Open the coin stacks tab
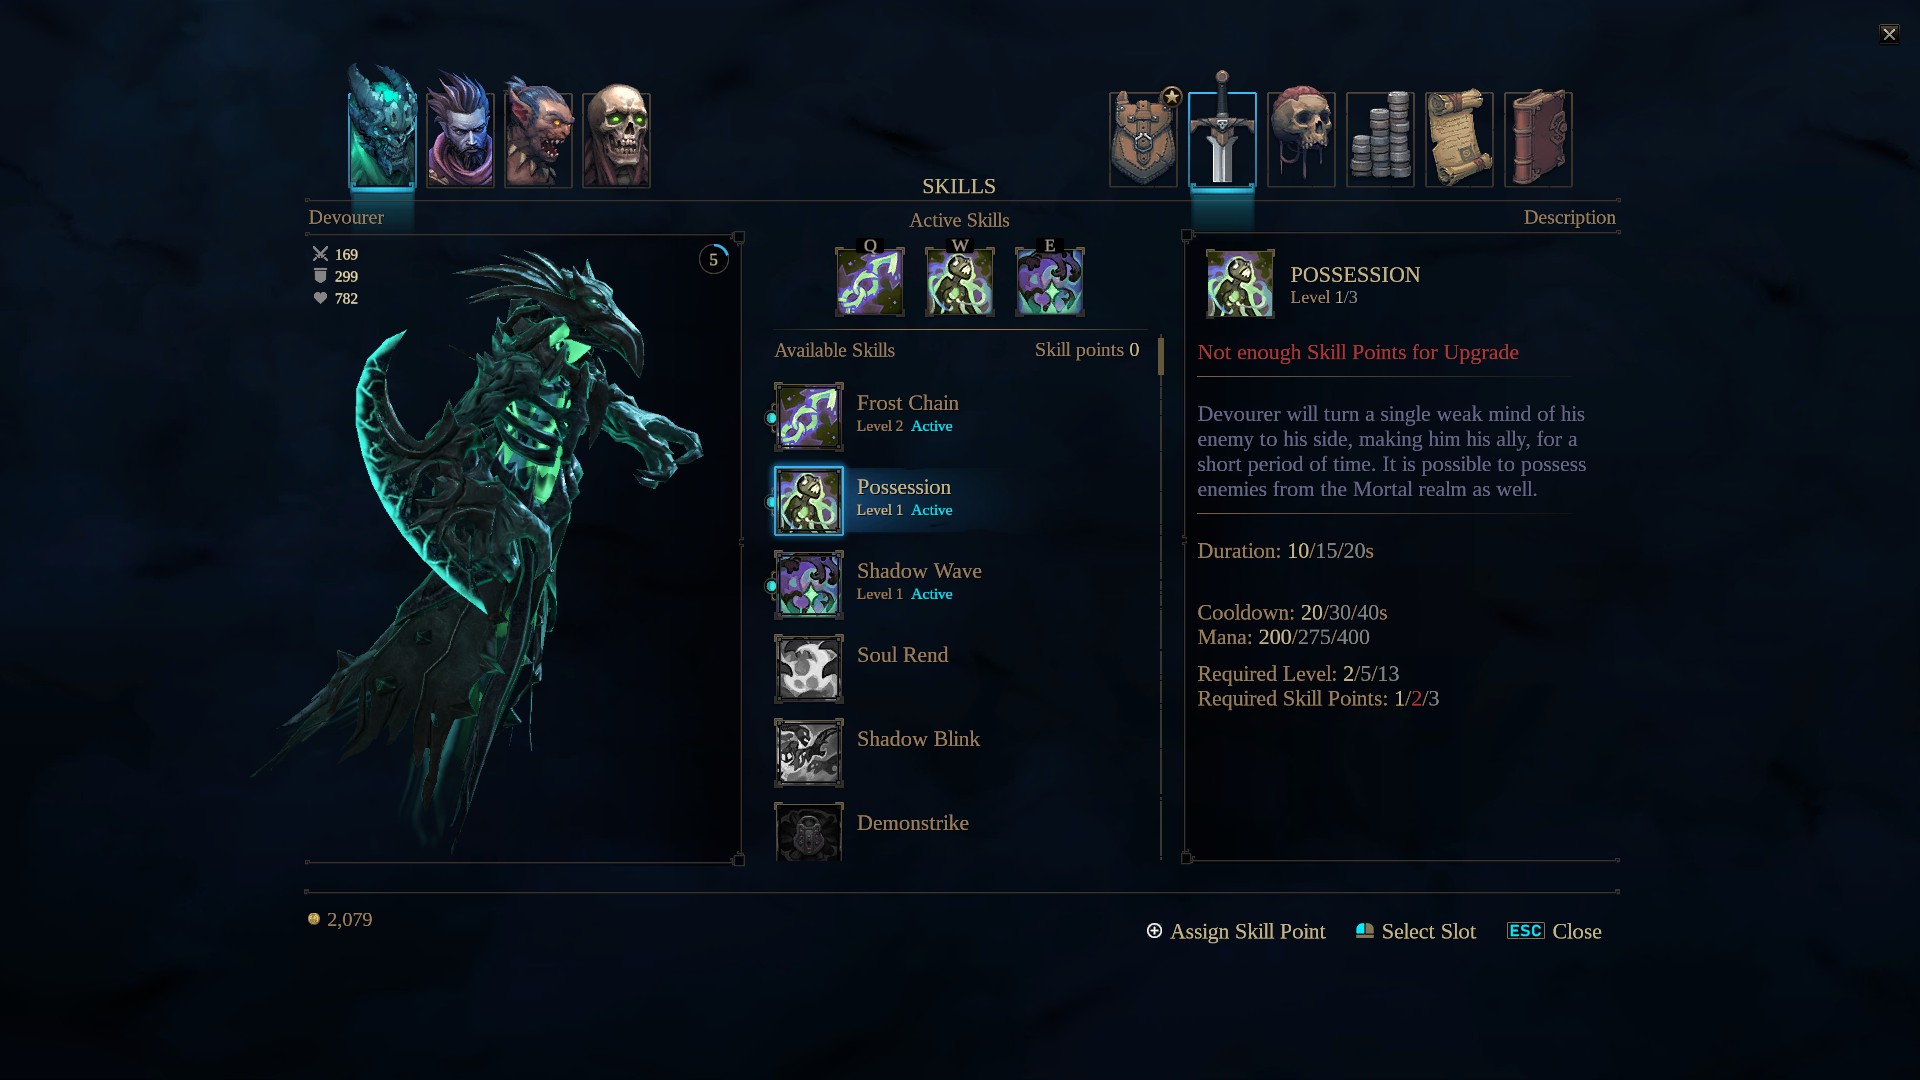Image resolution: width=1920 pixels, height=1080 pixels. pyautogui.click(x=1380, y=138)
